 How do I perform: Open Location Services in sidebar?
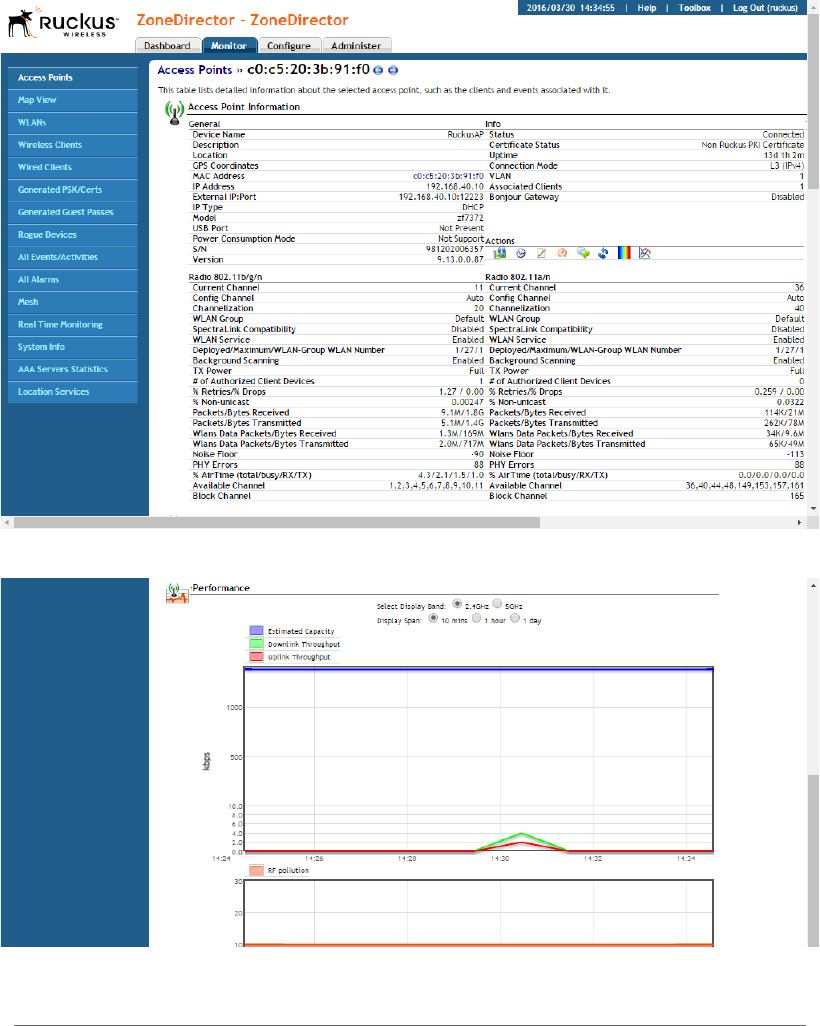tap(73, 392)
